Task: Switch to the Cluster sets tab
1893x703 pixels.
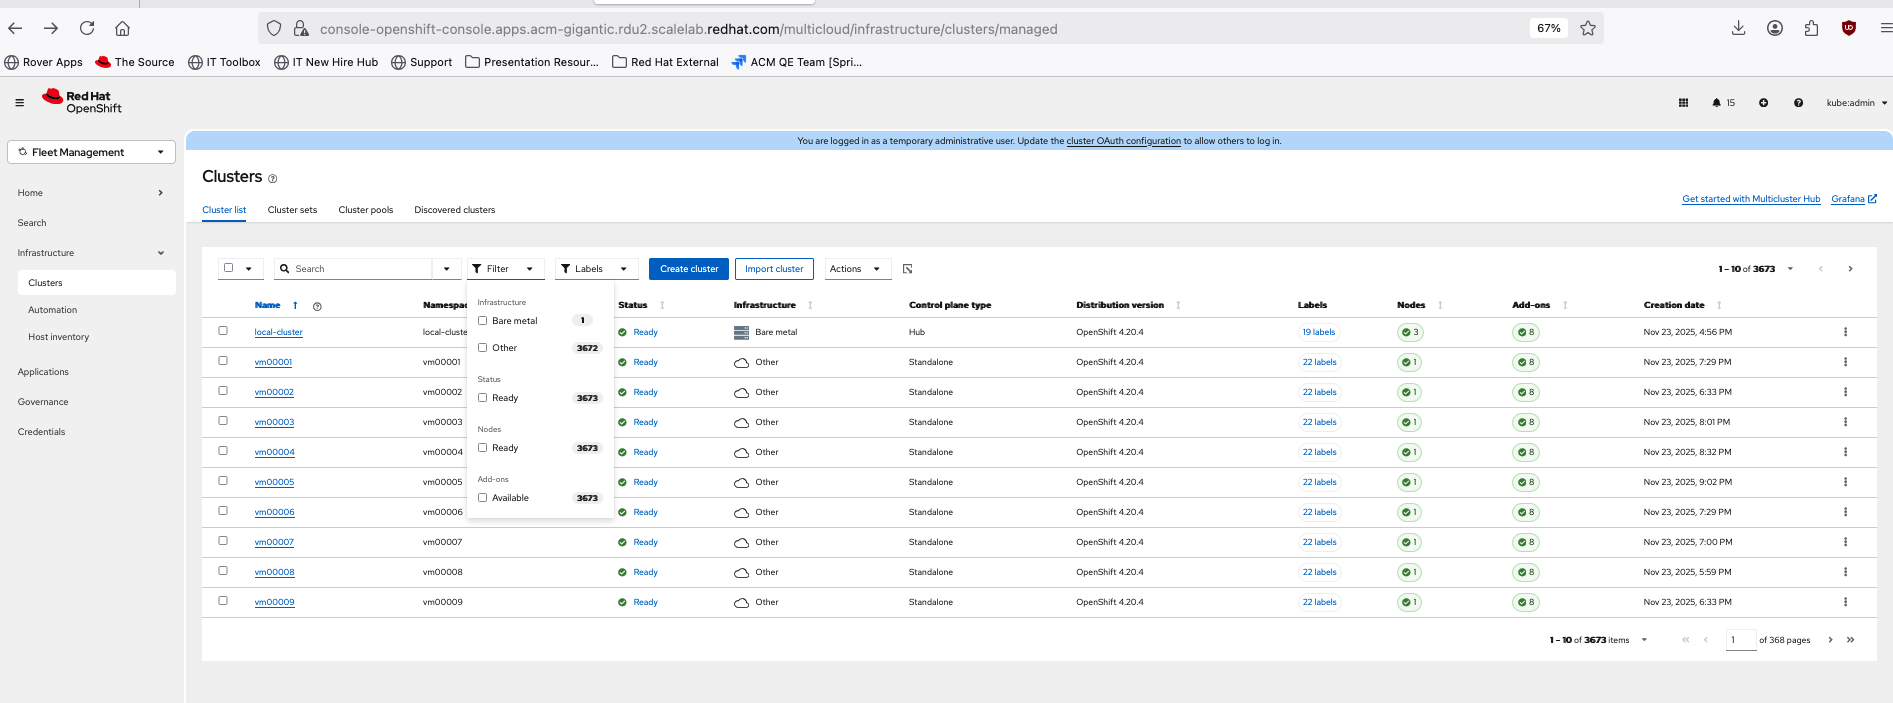Action: (292, 210)
